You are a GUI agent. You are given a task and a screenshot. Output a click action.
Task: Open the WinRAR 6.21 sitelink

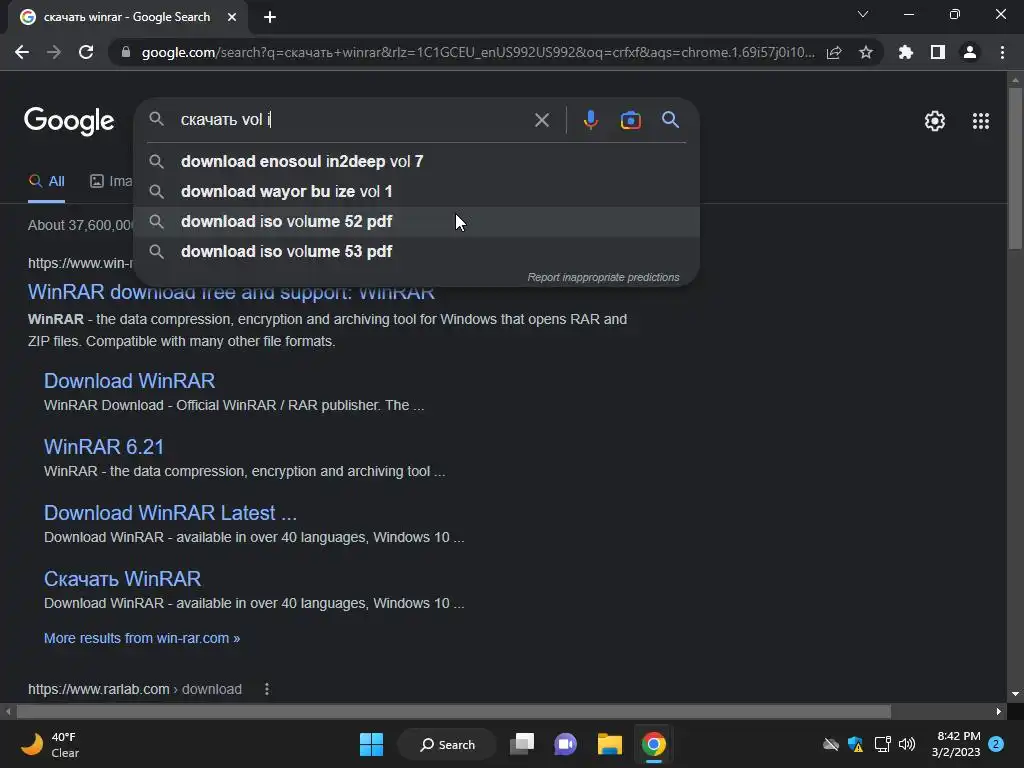(x=104, y=447)
